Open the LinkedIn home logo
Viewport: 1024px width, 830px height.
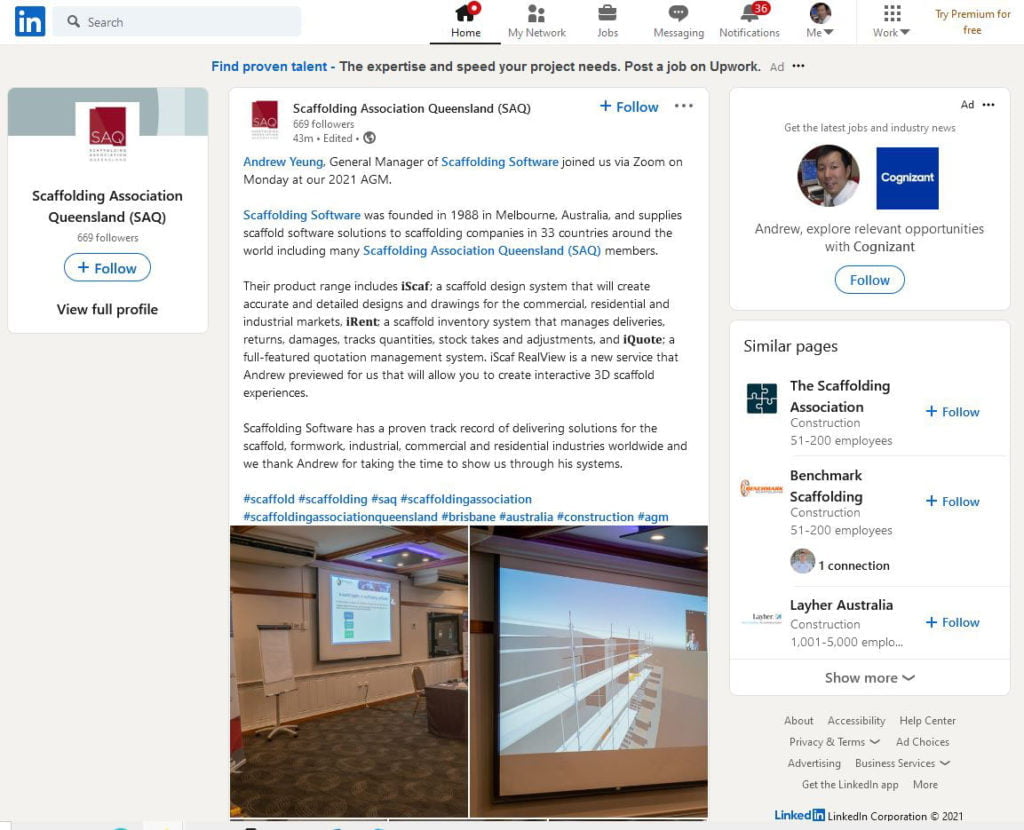click(x=30, y=22)
